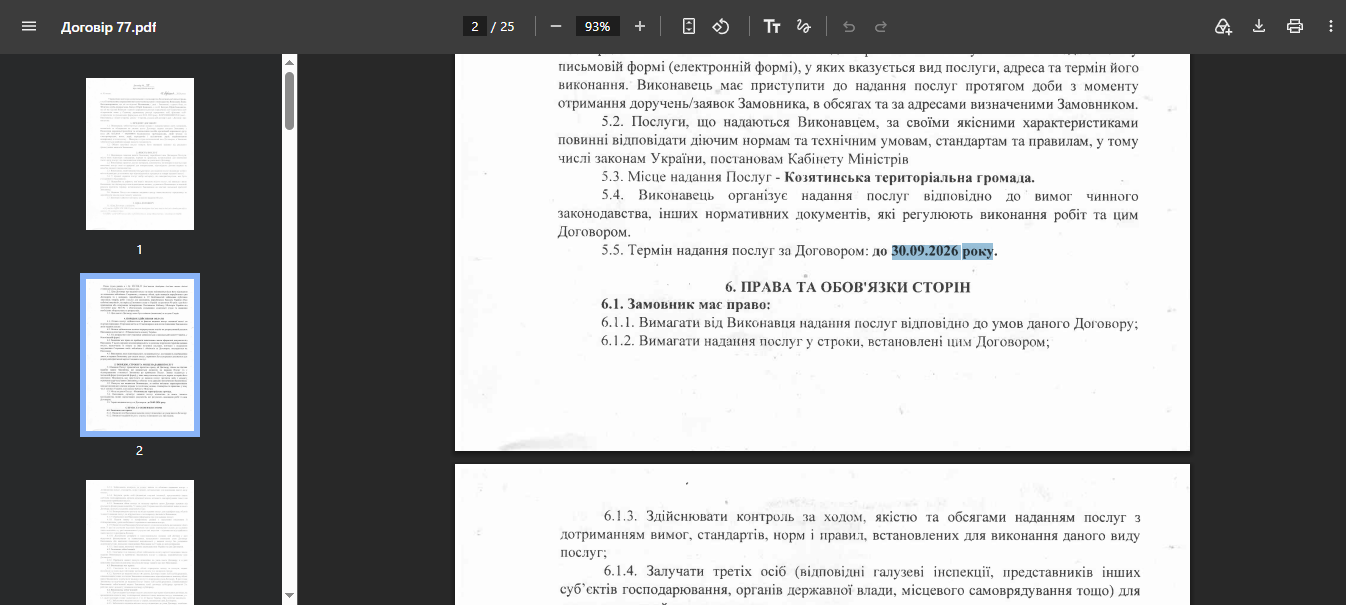The image size is (1346, 605).
Task: Click the Redo arrow
Action: (881, 26)
